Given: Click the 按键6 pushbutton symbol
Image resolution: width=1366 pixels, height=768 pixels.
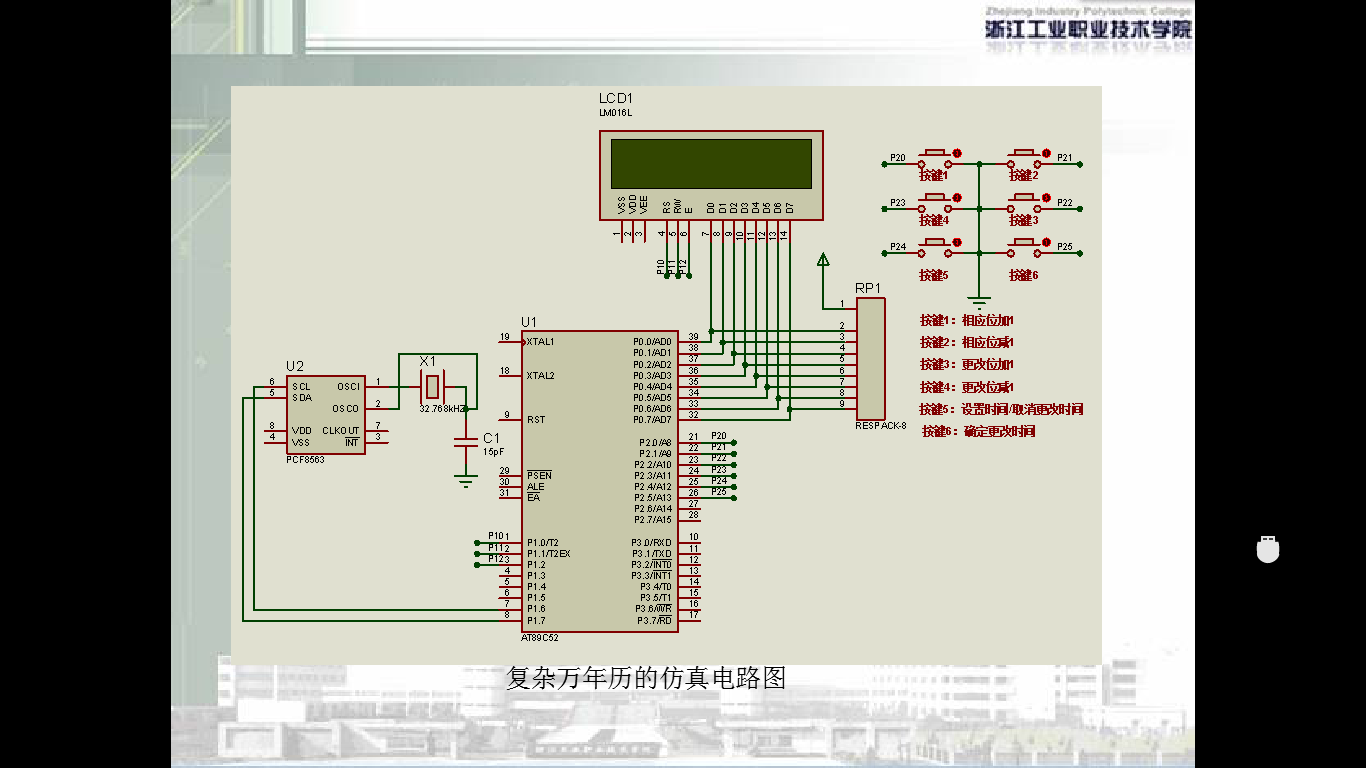Looking at the screenshot, I should 1024,247.
